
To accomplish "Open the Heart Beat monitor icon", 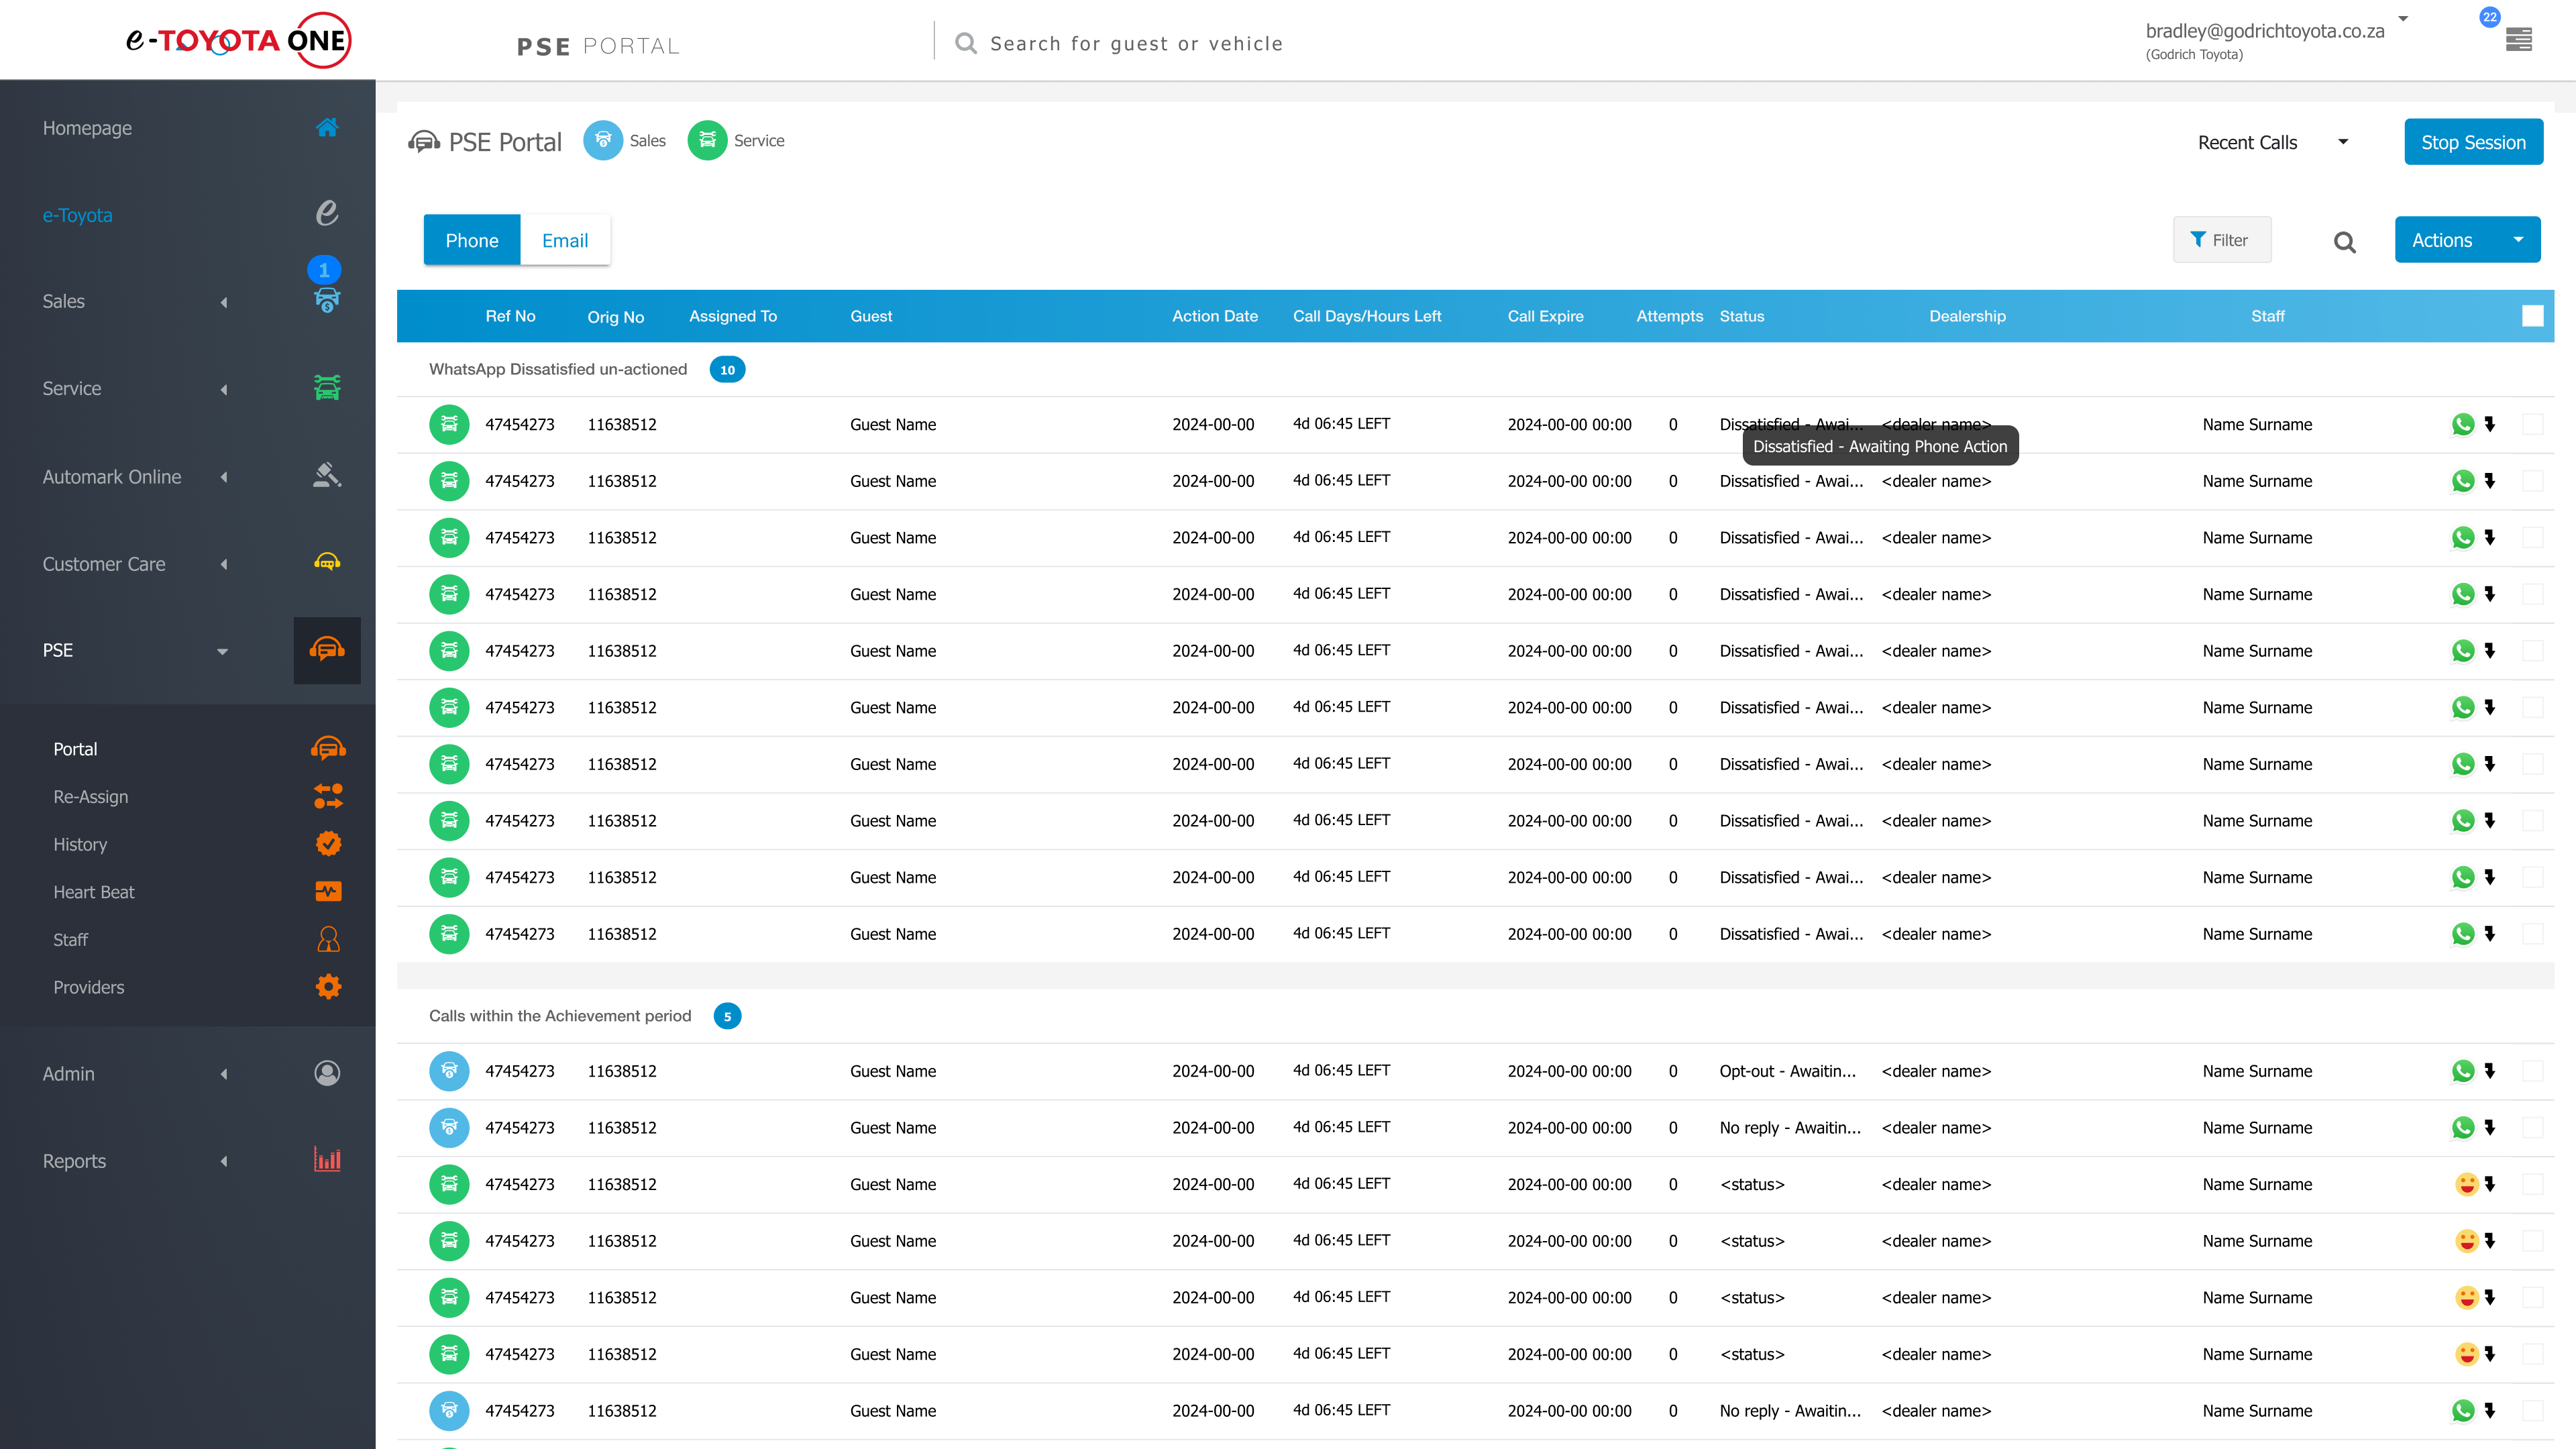I will click(328, 891).
